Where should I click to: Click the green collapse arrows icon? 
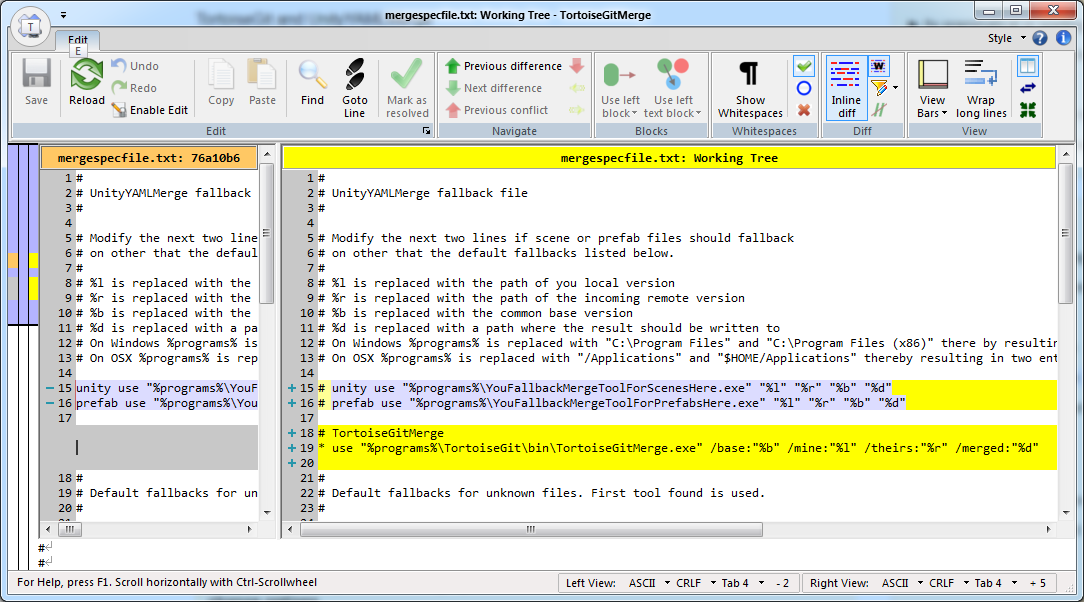click(x=1028, y=110)
